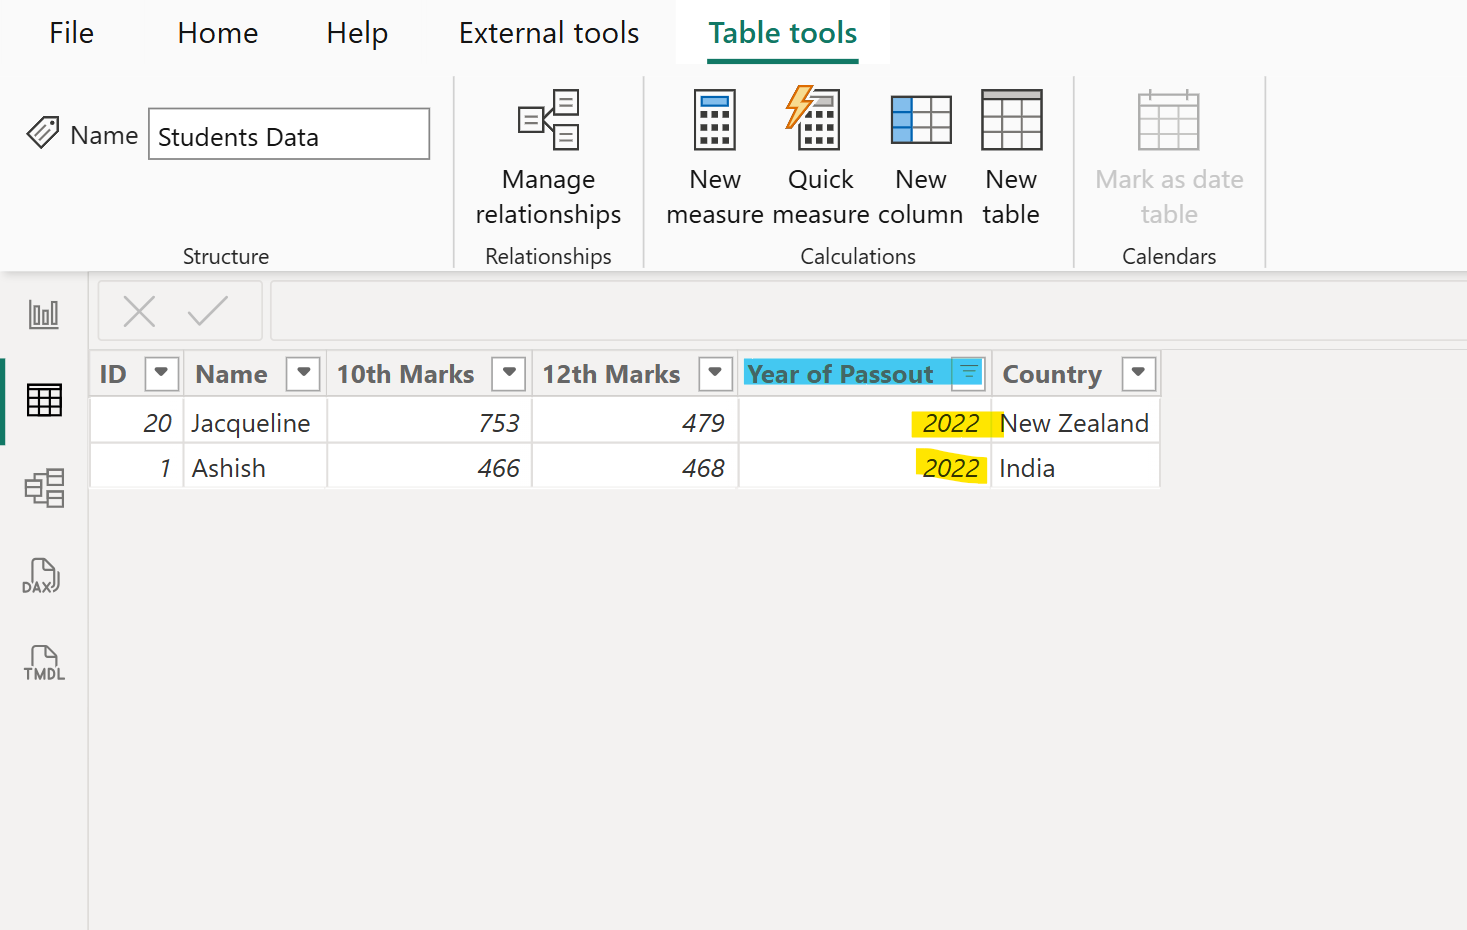Open the File menu
This screenshot has height=930, width=1467.
pos(71,32)
